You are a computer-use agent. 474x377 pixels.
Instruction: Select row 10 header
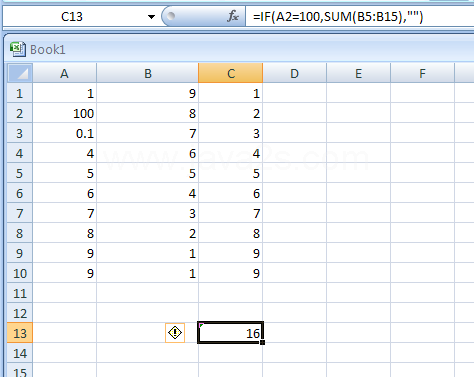(20, 273)
